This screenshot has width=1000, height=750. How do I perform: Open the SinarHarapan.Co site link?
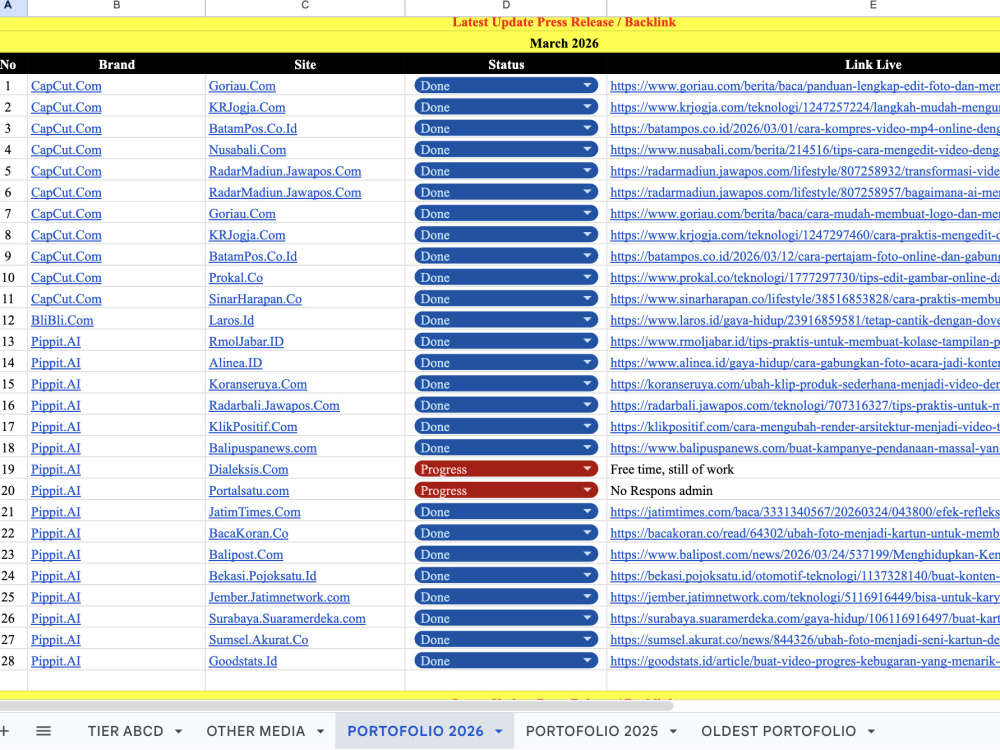click(255, 299)
